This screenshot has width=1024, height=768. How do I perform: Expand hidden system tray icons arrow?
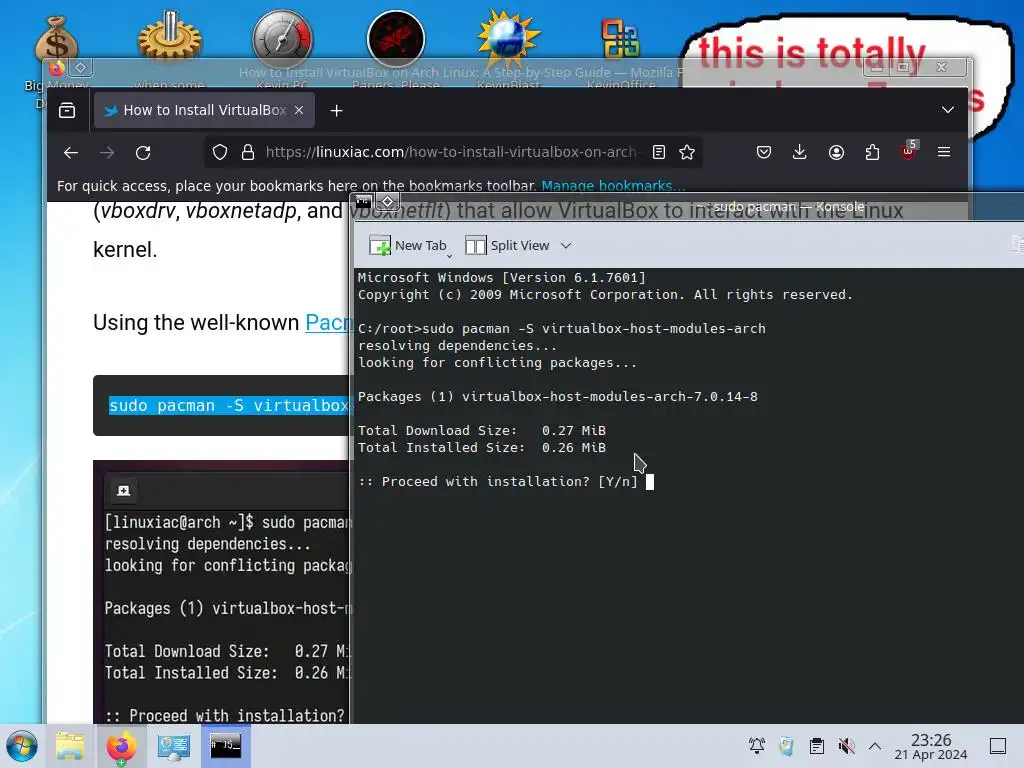(x=875, y=746)
